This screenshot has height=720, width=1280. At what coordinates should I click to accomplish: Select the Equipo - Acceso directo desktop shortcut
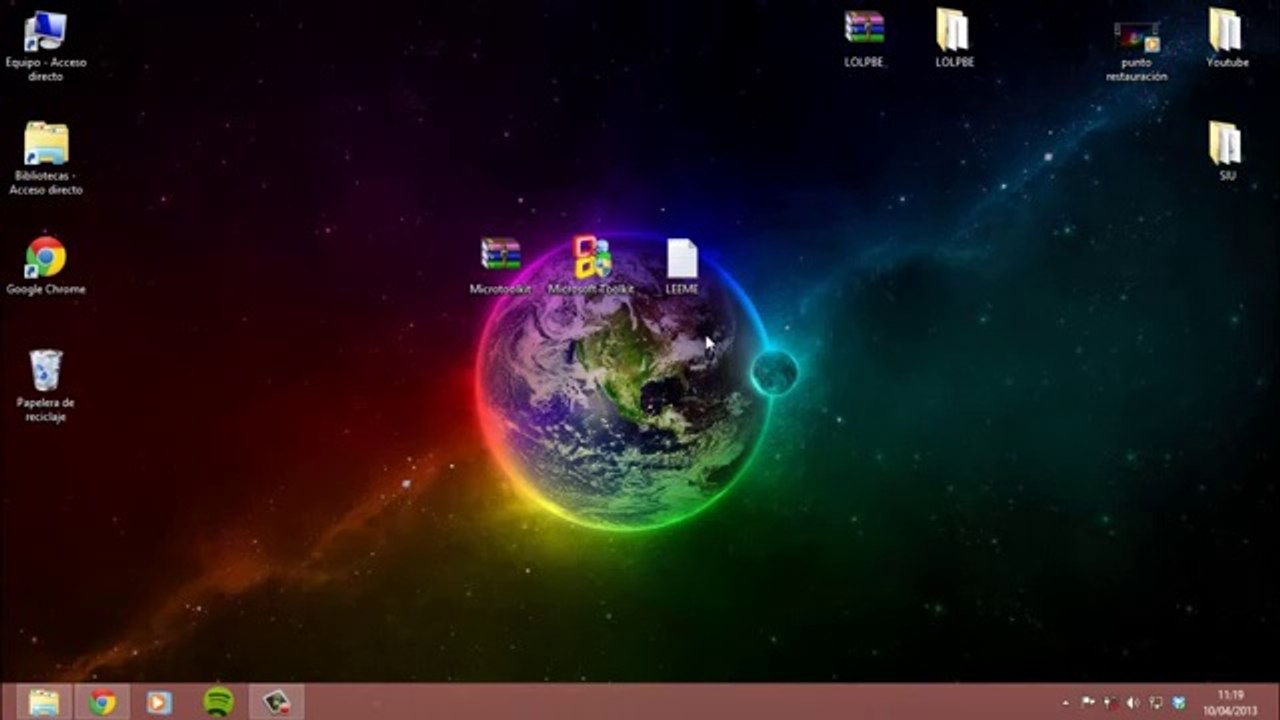[x=45, y=46]
